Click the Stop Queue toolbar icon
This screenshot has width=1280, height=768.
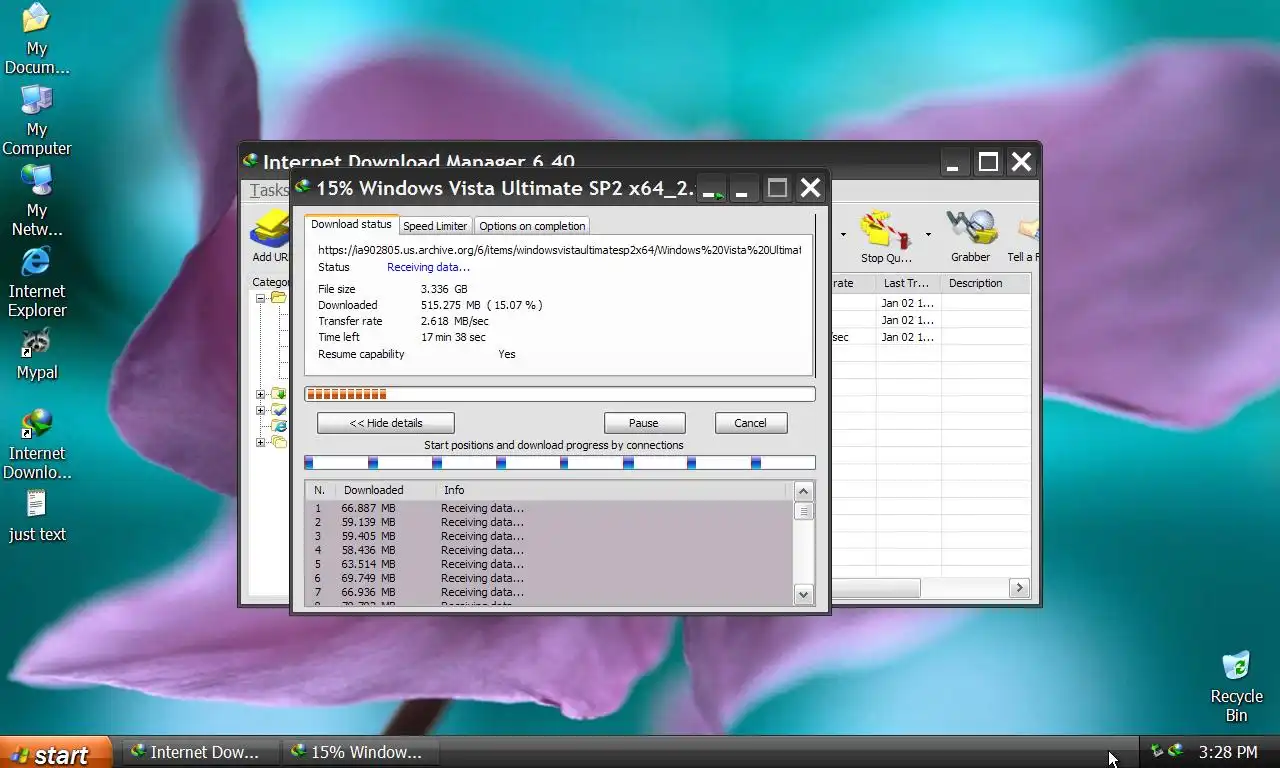click(885, 230)
